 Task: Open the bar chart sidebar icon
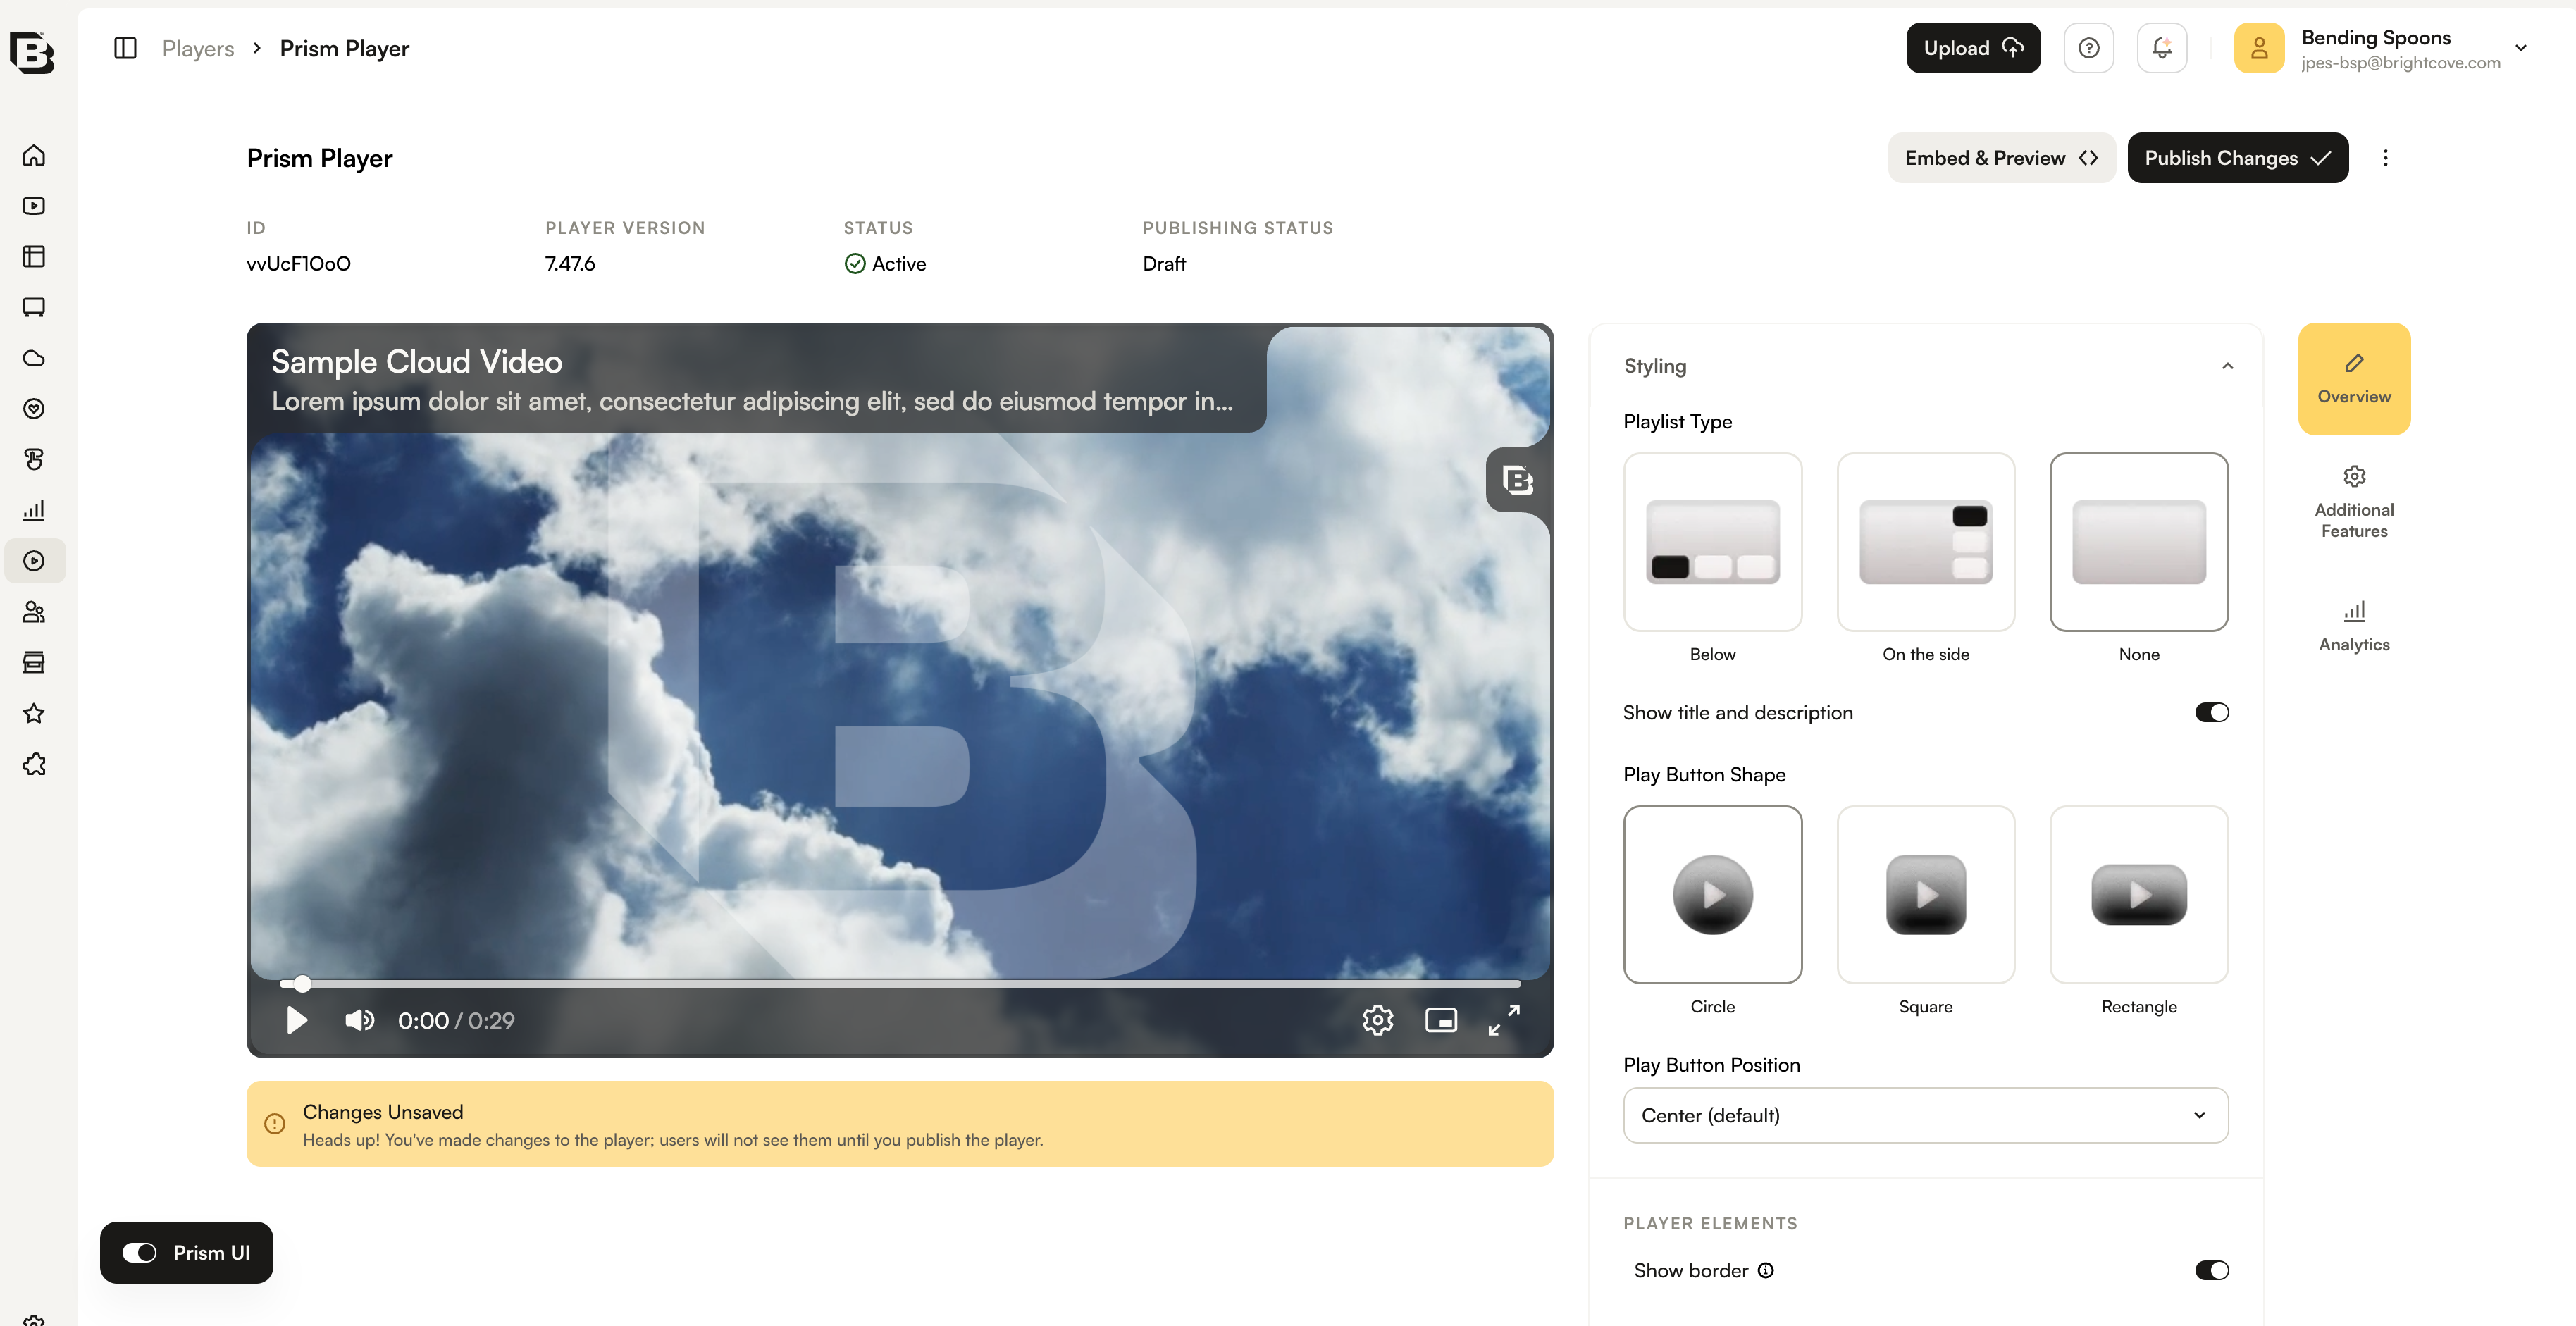pyautogui.click(x=34, y=510)
